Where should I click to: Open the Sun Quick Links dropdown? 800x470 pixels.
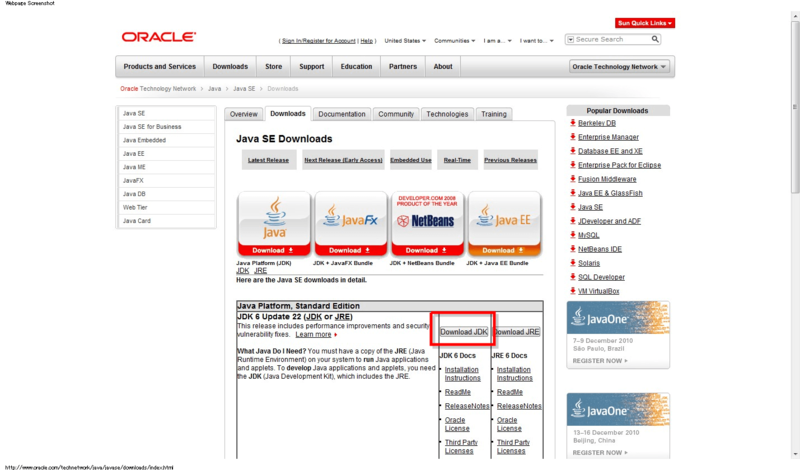click(x=644, y=23)
